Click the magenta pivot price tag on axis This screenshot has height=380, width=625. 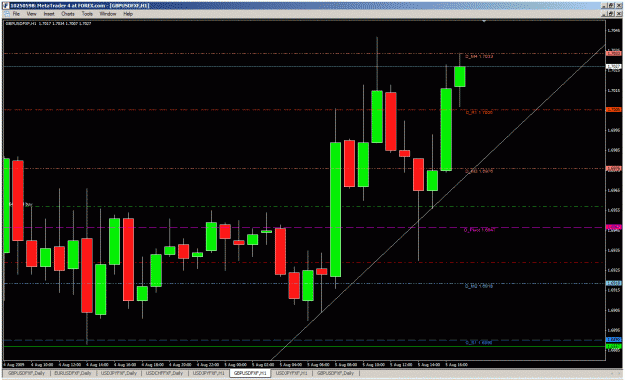coord(613,227)
